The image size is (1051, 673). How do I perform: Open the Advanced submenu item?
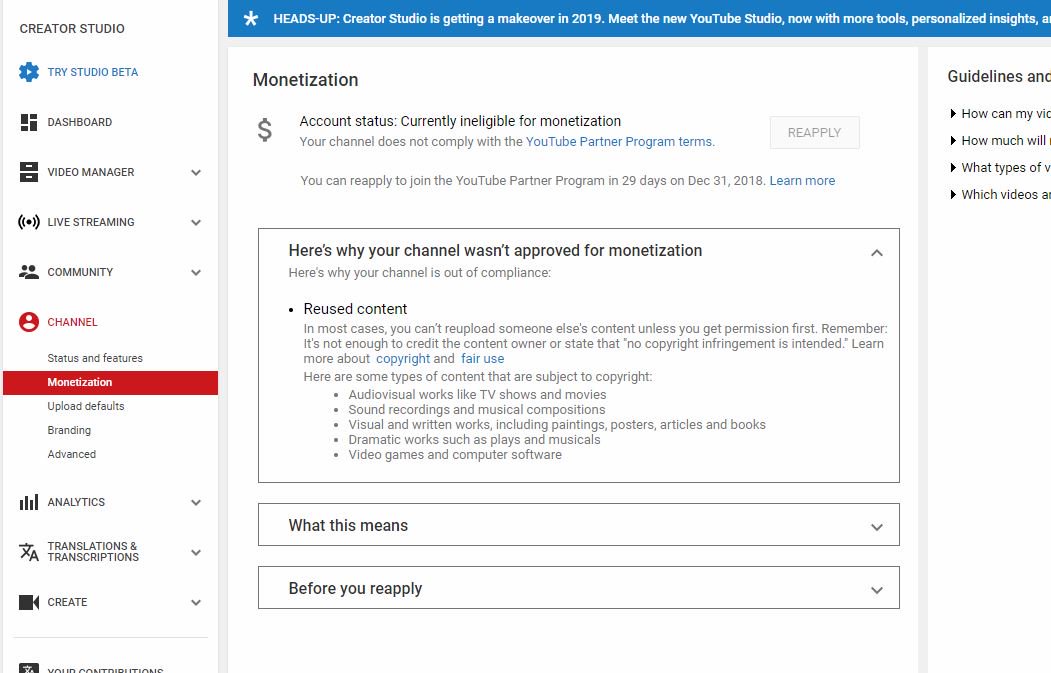[x=71, y=454]
